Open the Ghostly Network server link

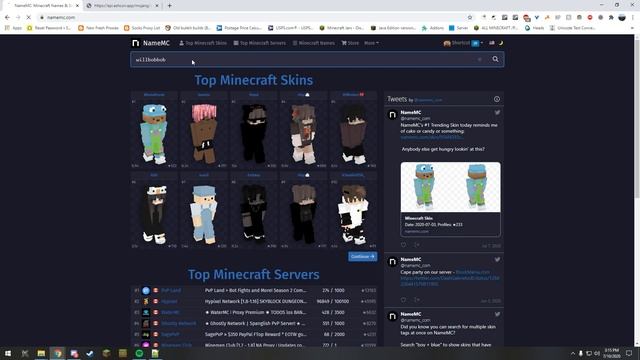(x=178, y=323)
